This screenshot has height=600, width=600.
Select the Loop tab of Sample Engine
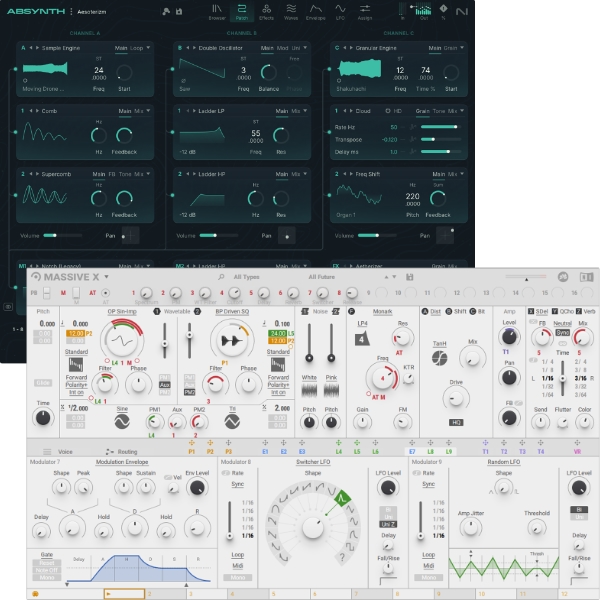(x=137, y=48)
